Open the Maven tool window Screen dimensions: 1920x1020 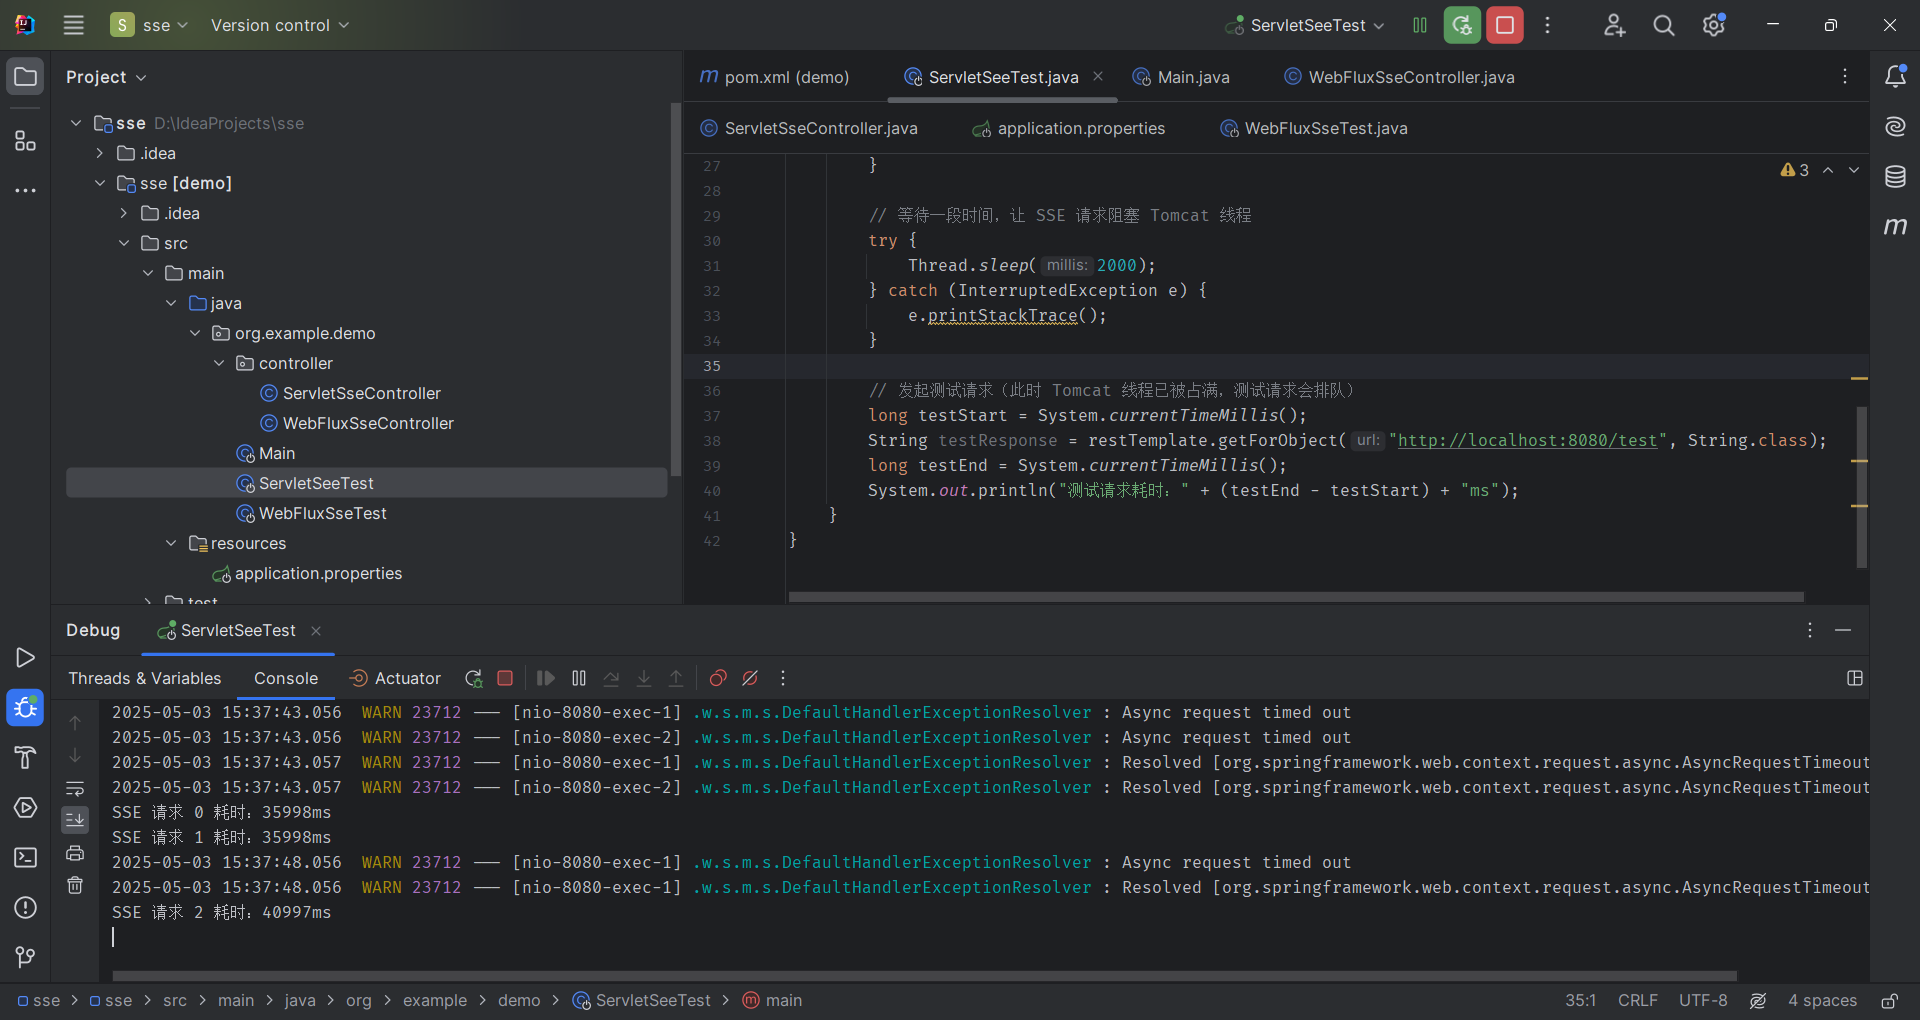(1895, 227)
